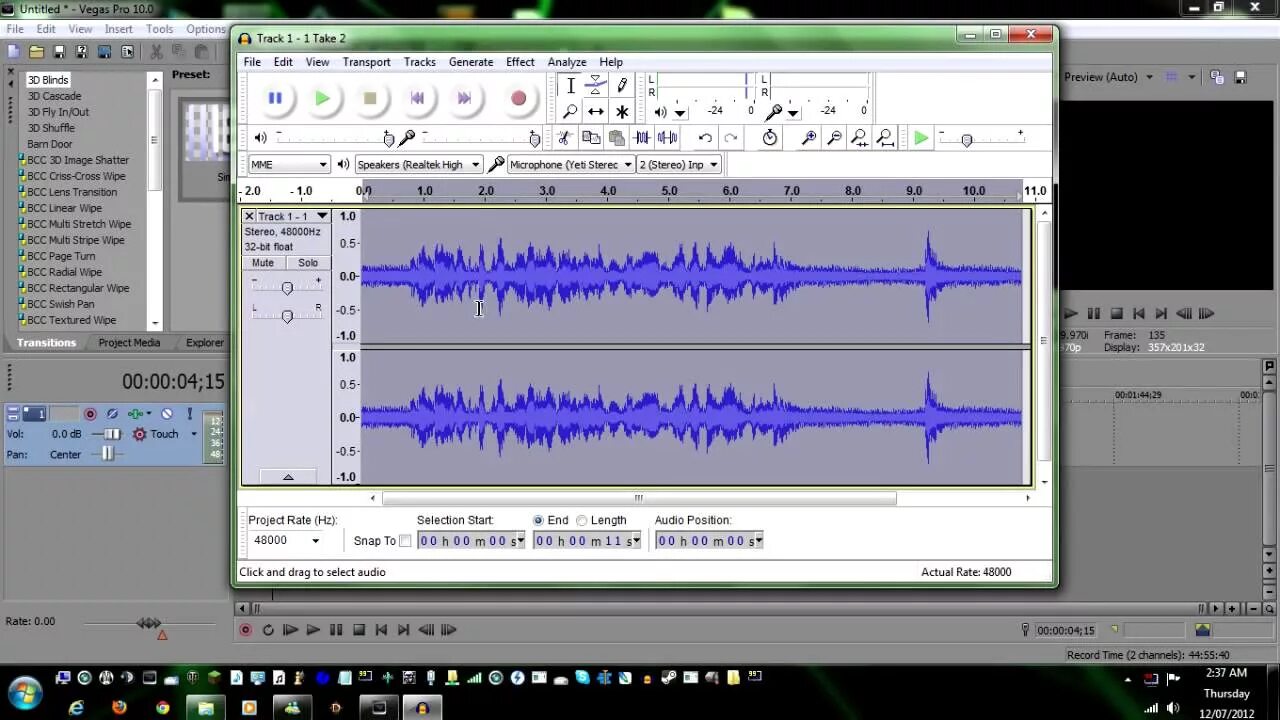Toggle mute icon on Vegas audio track
1280x720 pixels.
tap(167, 414)
